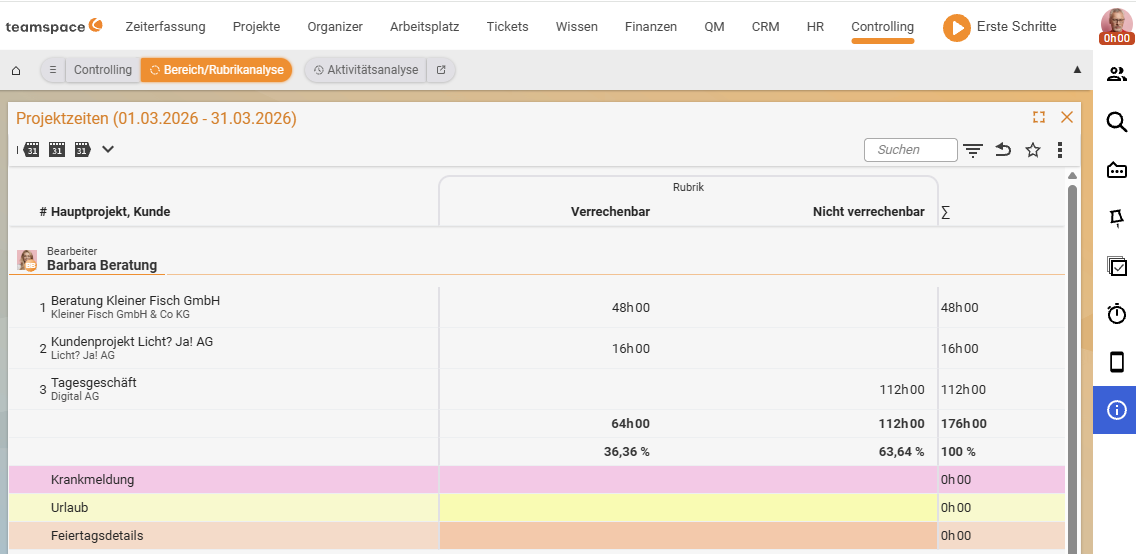Open the Organizer menu
This screenshot has height=554, width=1136.
pos(335,27)
